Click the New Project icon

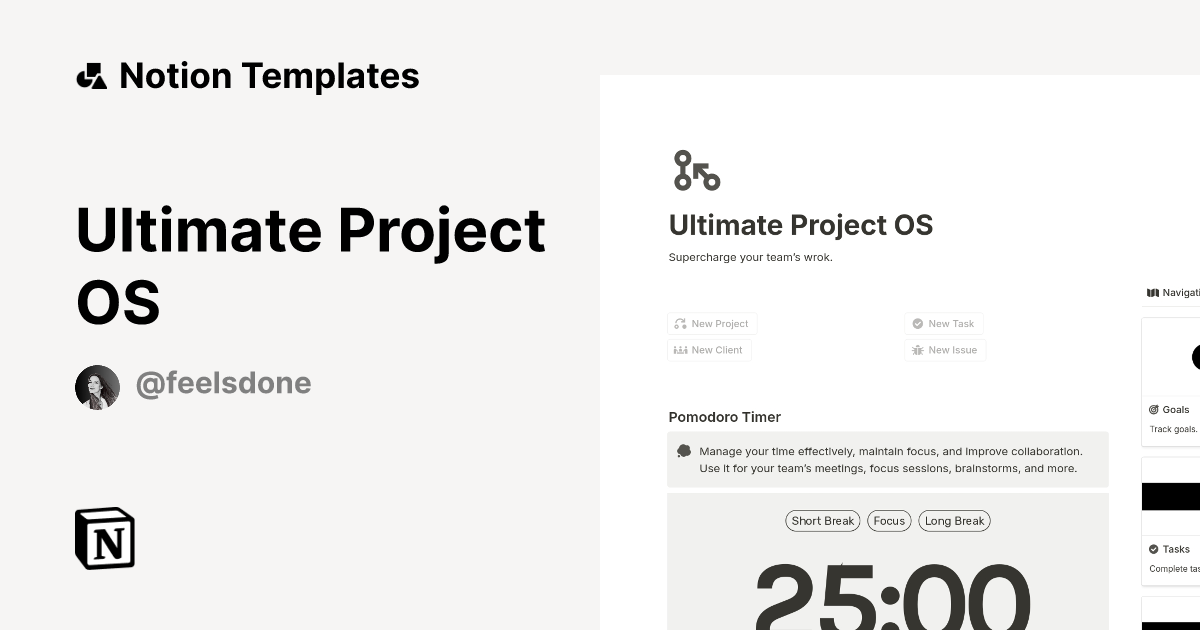point(681,323)
